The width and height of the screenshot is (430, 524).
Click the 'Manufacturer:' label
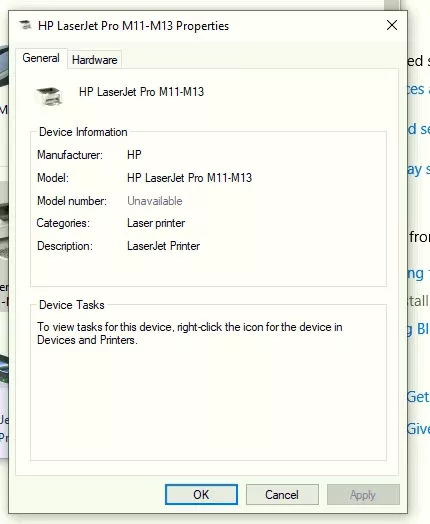(x=70, y=155)
